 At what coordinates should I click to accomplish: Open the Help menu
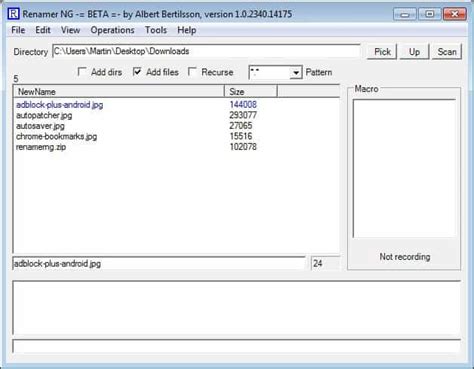pos(186,30)
